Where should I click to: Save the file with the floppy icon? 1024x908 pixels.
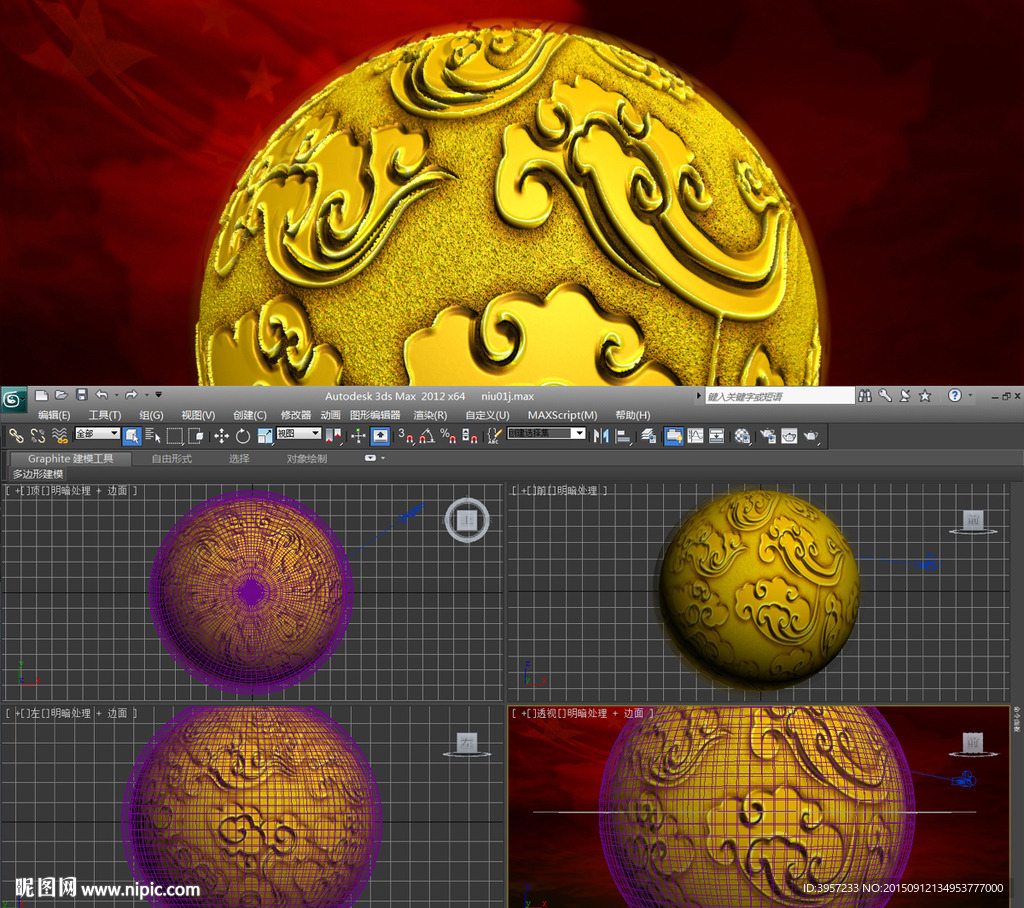pos(82,395)
